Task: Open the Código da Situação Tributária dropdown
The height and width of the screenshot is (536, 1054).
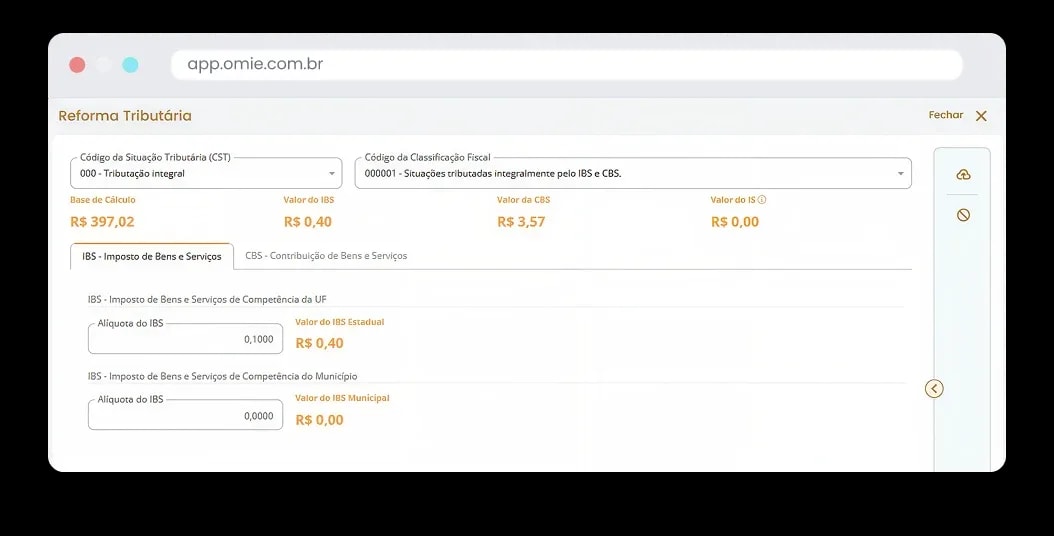Action: [x=206, y=173]
